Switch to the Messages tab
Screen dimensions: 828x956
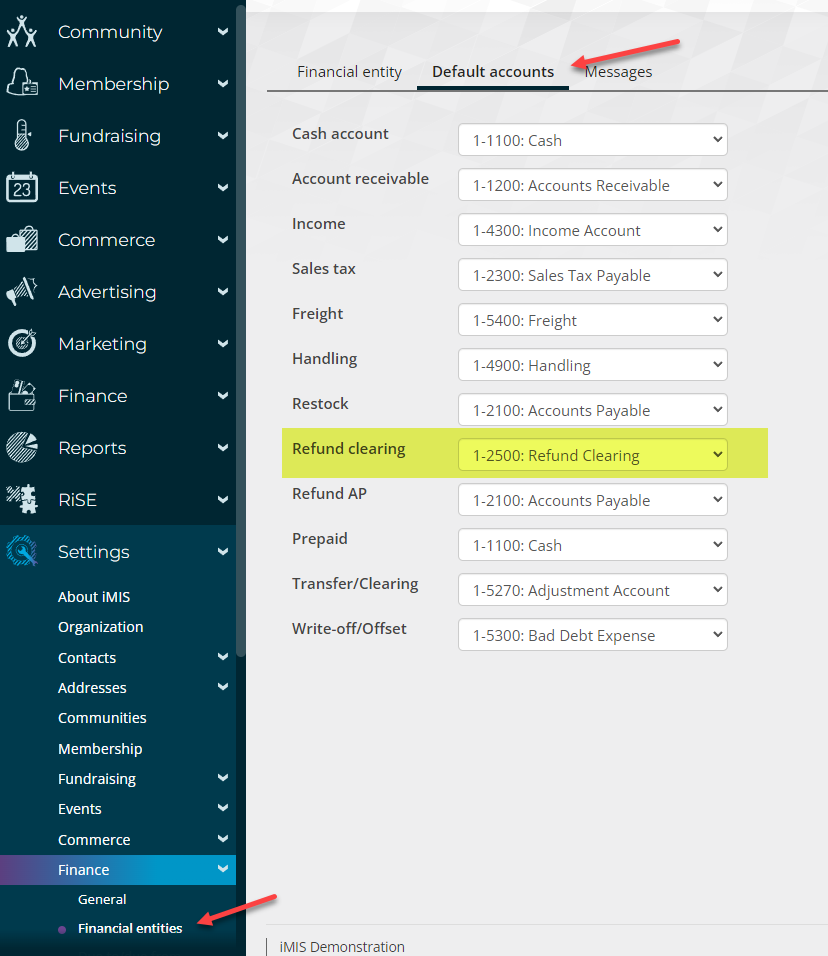[x=618, y=72]
